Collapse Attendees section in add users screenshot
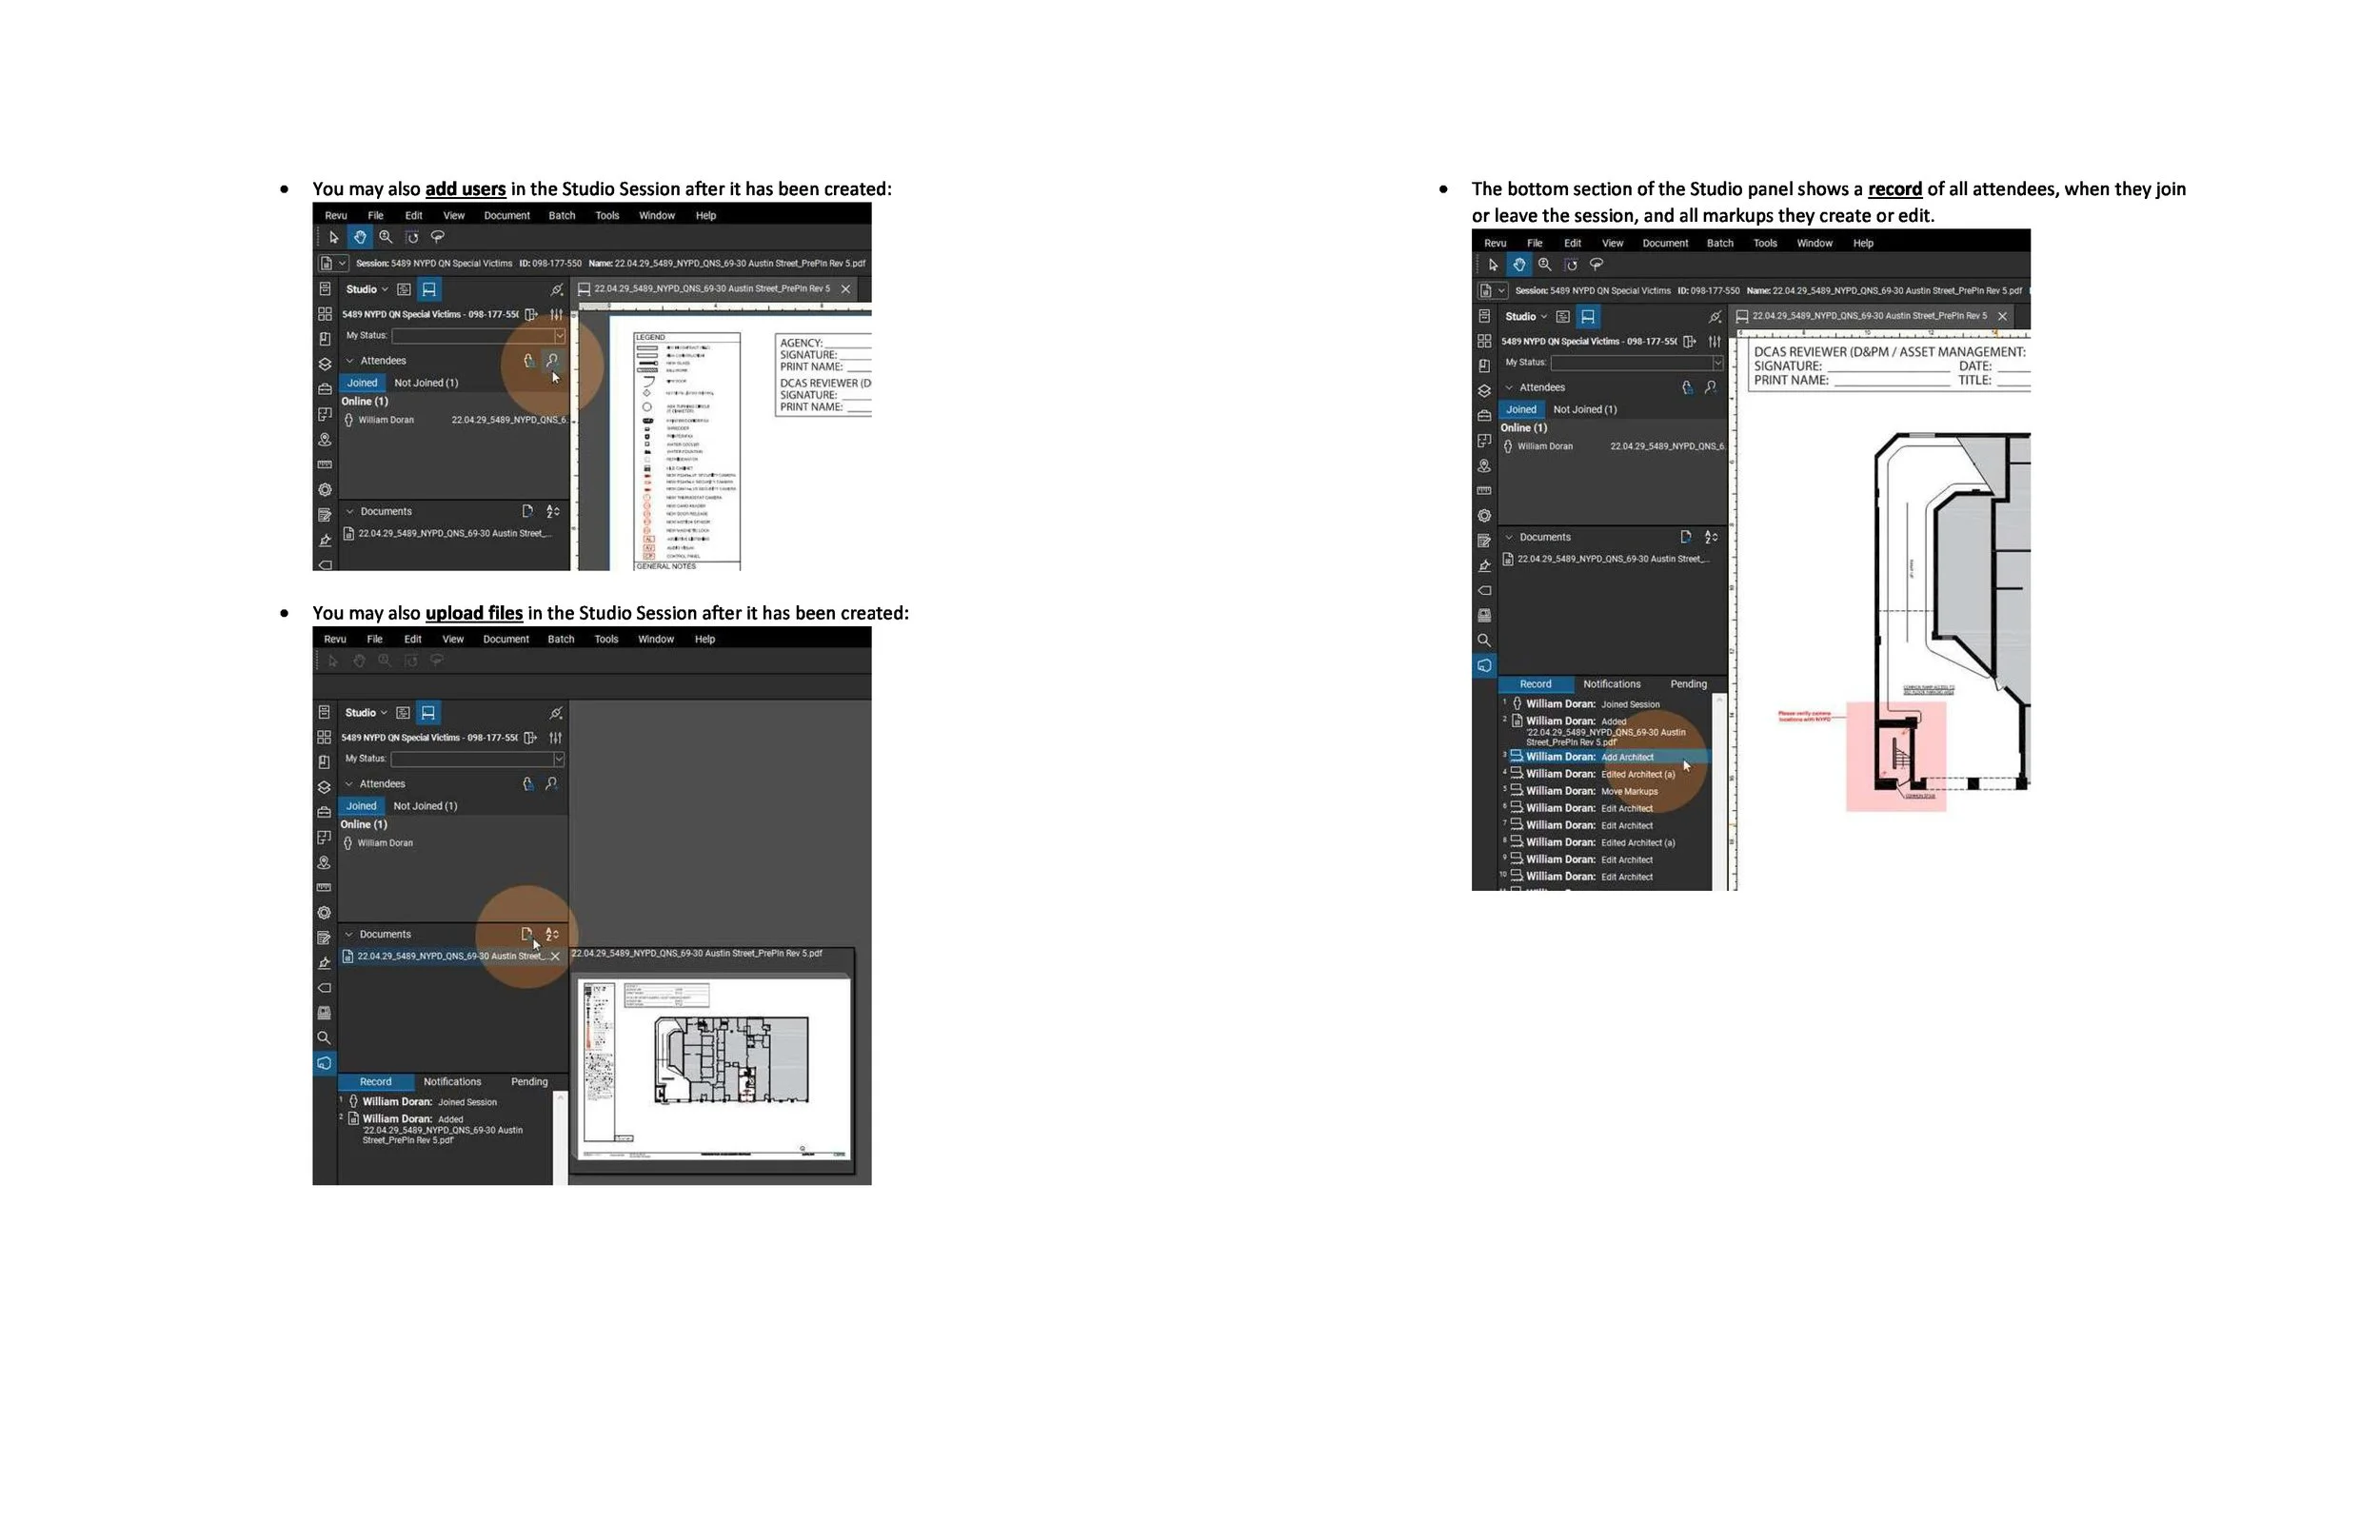This screenshot has height=1540, width=2380. (x=350, y=361)
